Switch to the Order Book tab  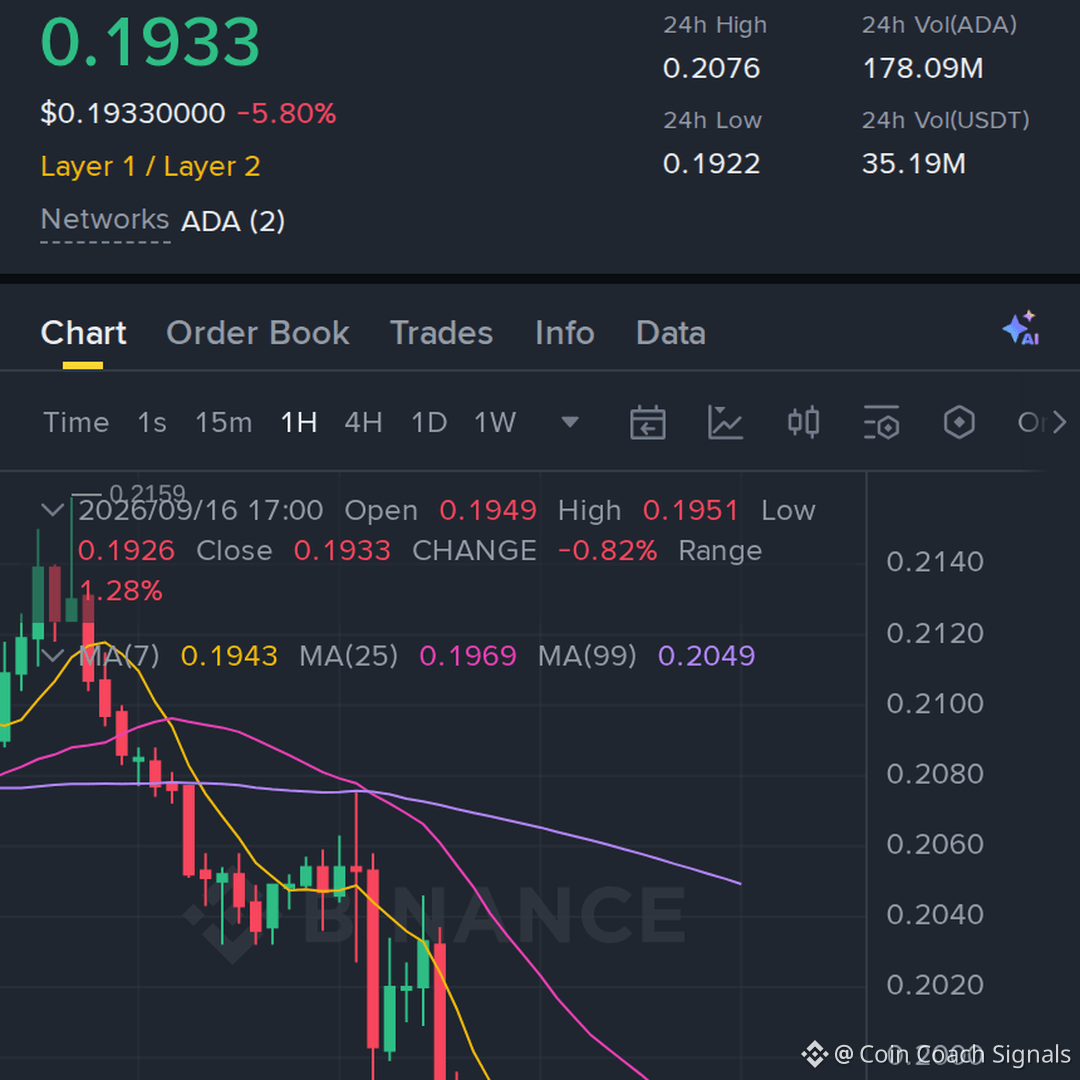258,333
